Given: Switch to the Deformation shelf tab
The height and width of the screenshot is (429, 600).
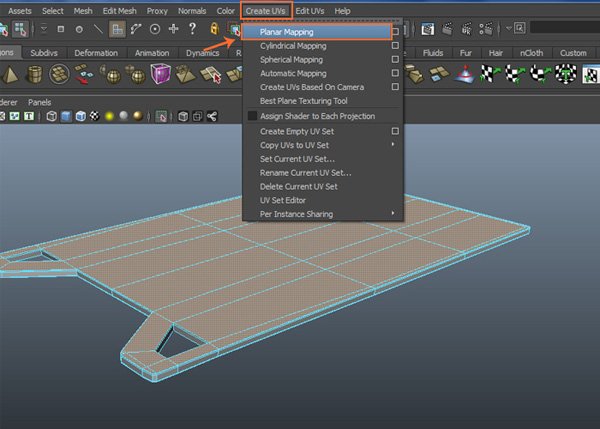Looking at the screenshot, I should (x=96, y=53).
